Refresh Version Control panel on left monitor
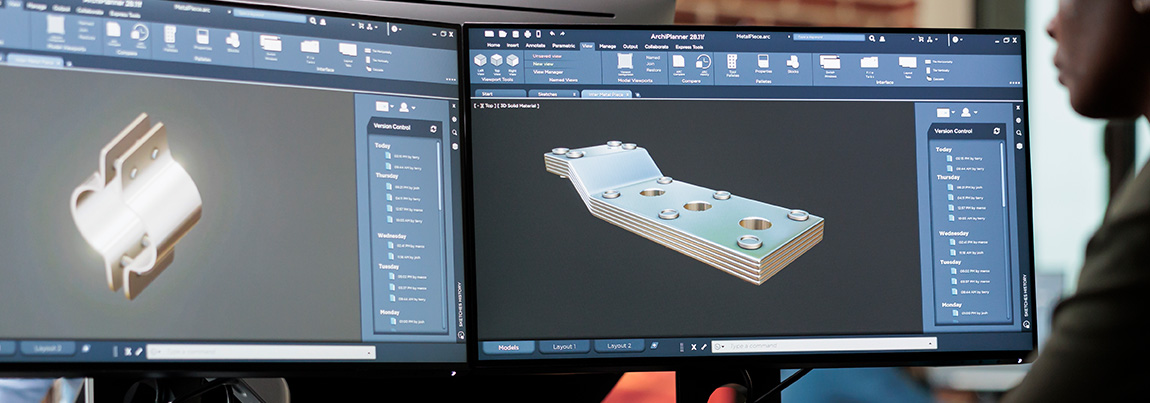 pos(434,128)
